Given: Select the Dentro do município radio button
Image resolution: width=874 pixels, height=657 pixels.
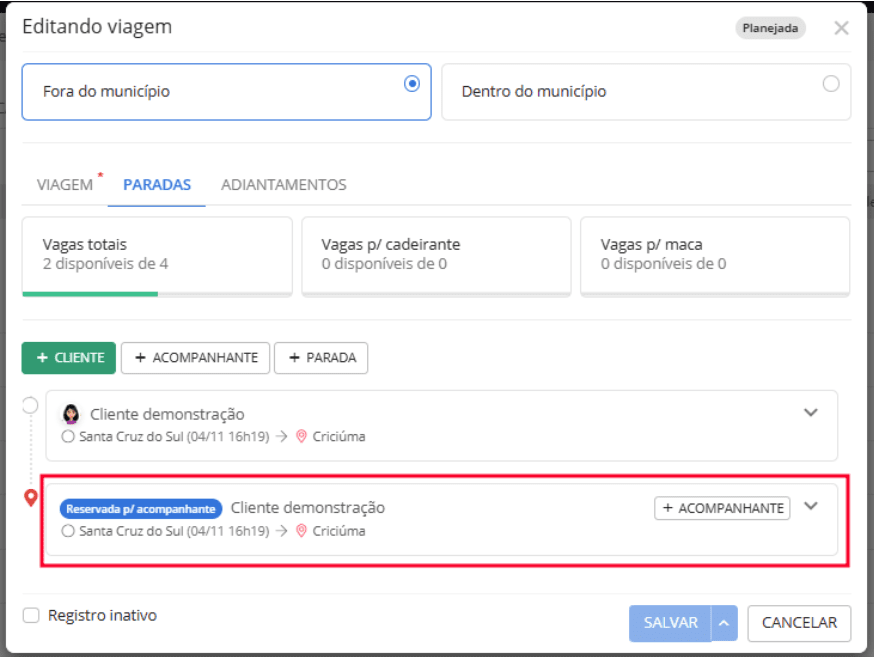Looking at the screenshot, I should point(830,85).
